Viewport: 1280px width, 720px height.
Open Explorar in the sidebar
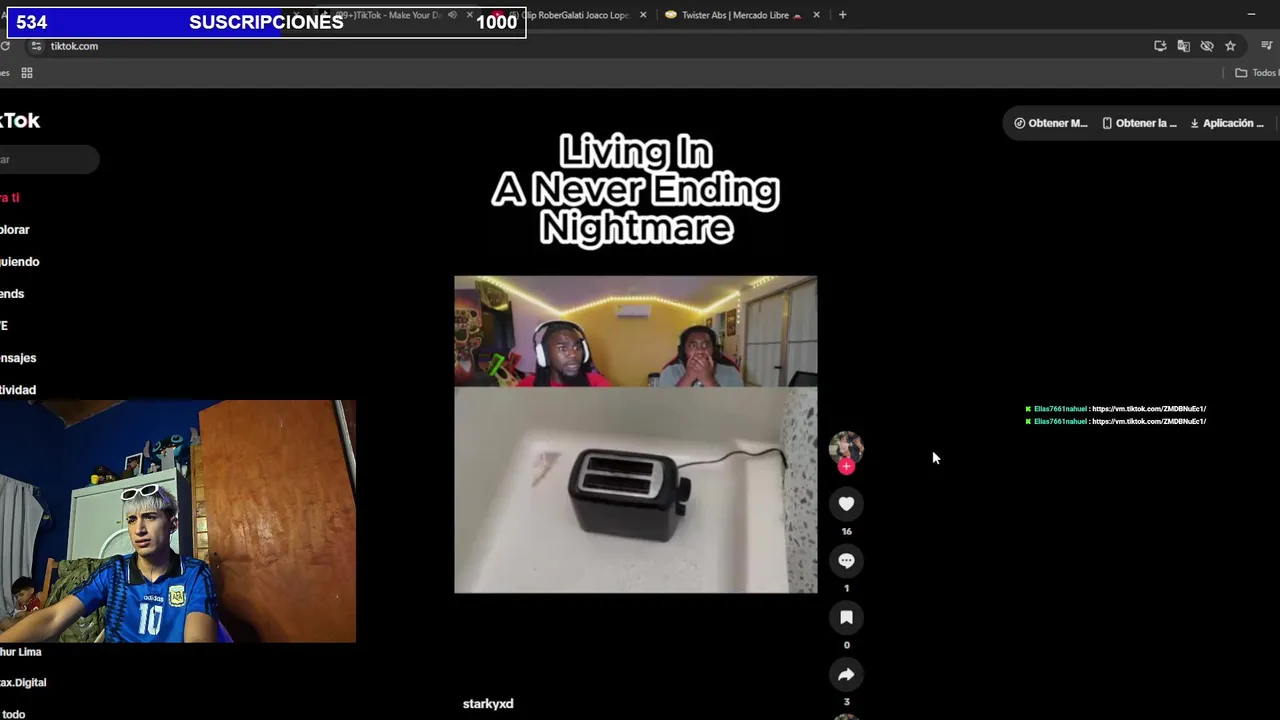(15, 229)
